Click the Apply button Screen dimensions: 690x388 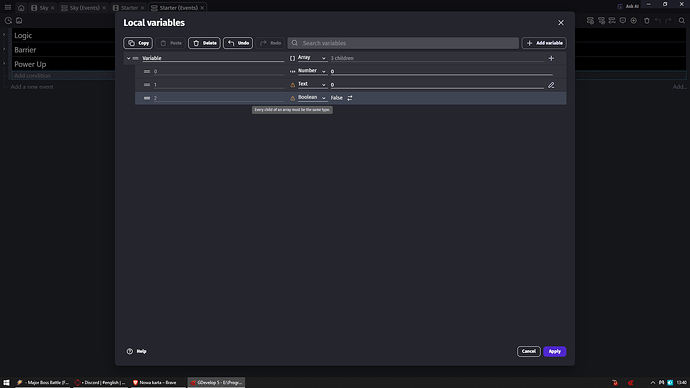tap(554, 351)
